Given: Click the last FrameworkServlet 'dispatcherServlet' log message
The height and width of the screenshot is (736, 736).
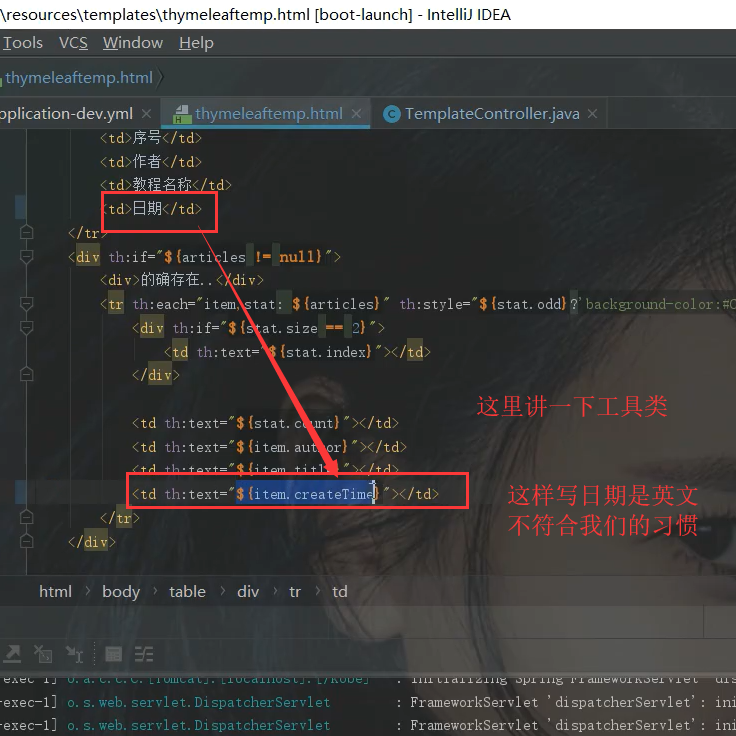Looking at the screenshot, I should (573, 725).
